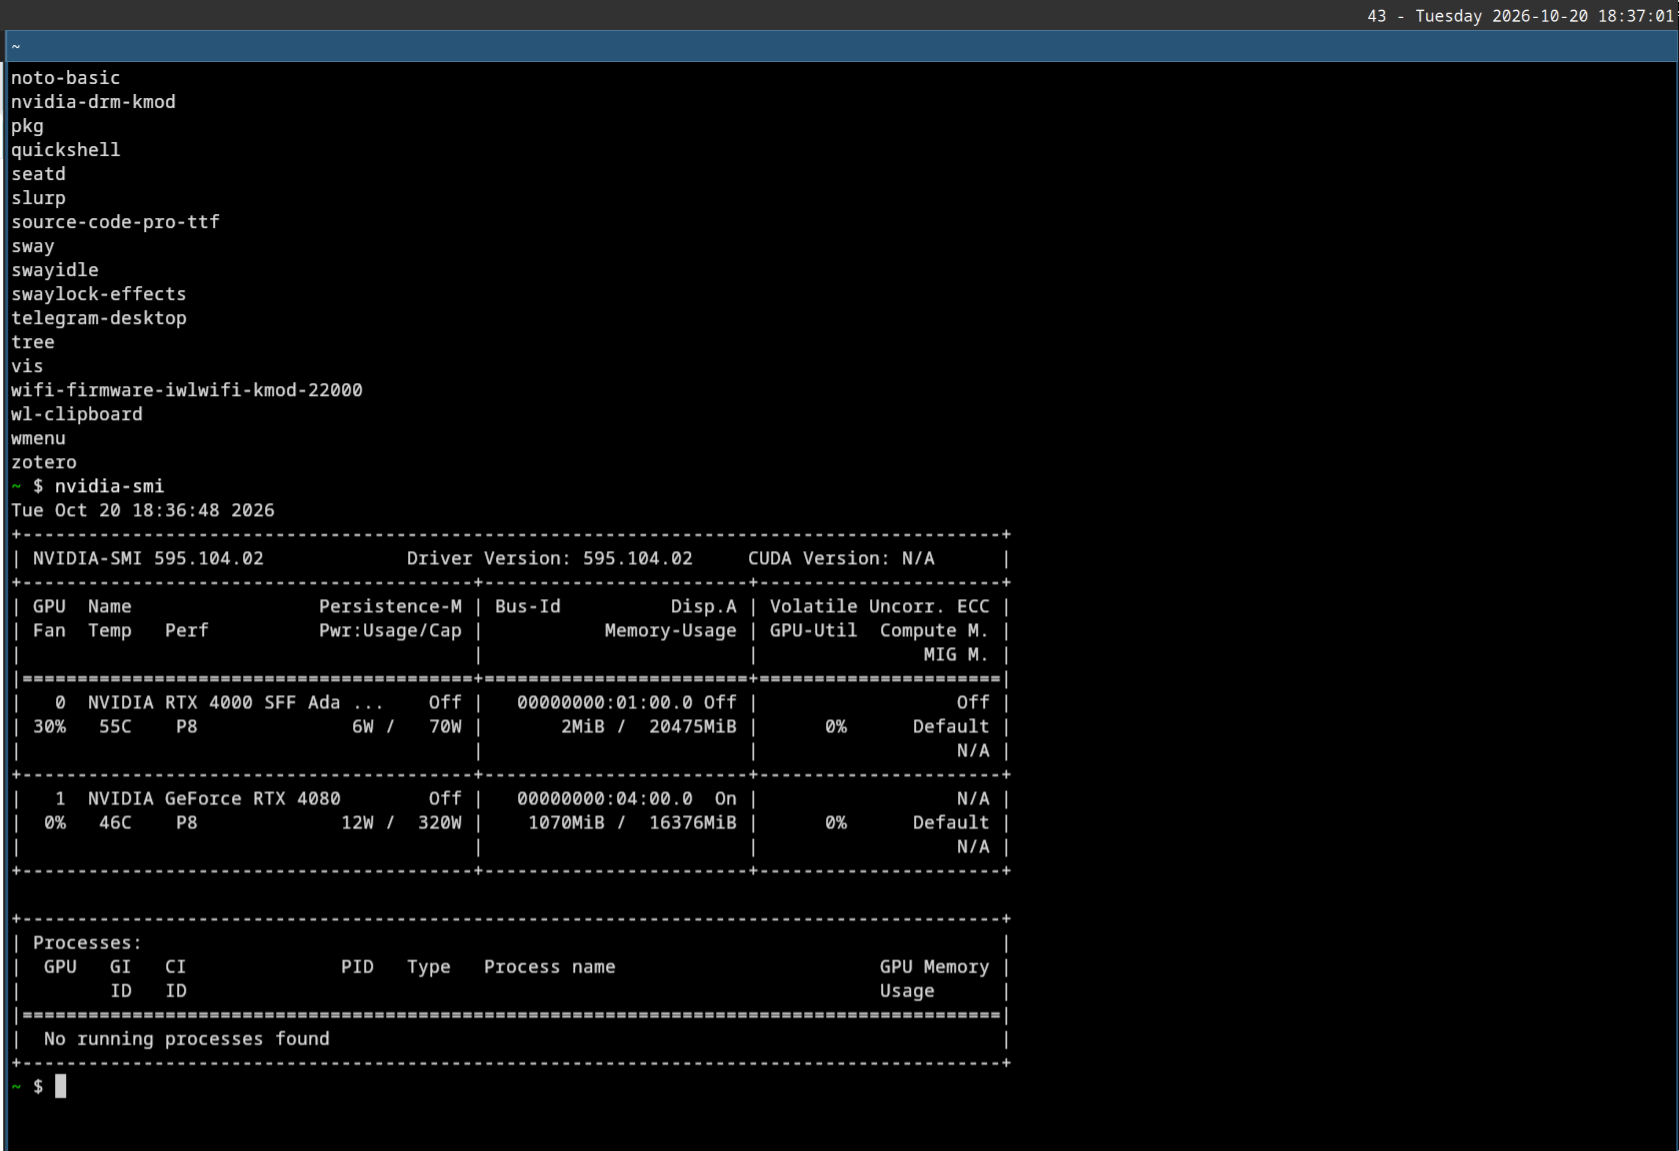Click bus id '00000000:01:00.0'

[x=605, y=702]
